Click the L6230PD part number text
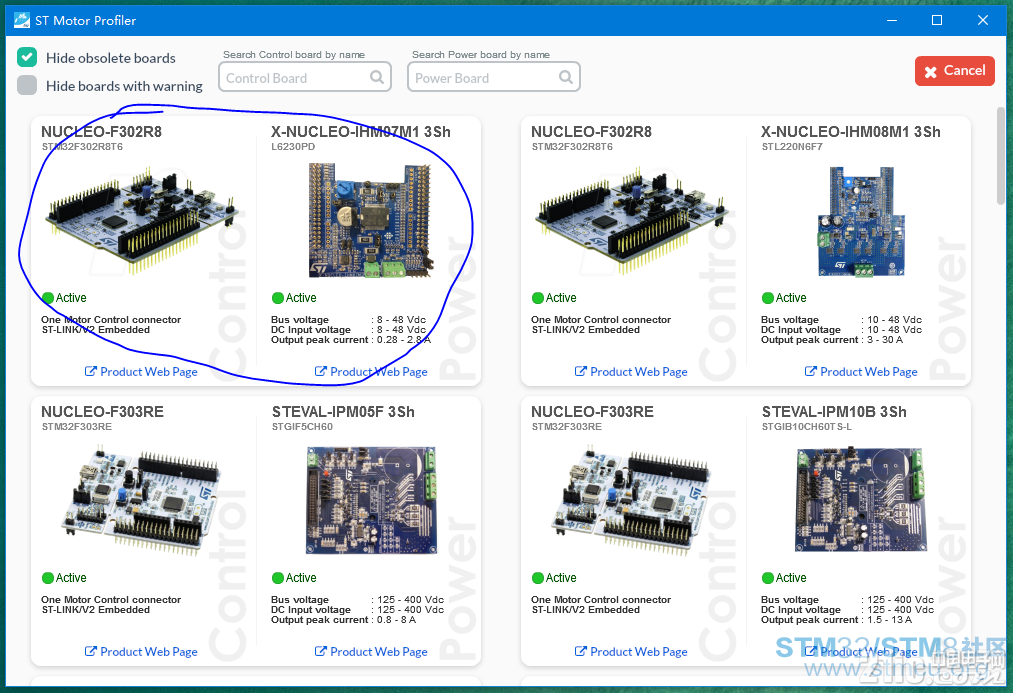 click(293, 147)
